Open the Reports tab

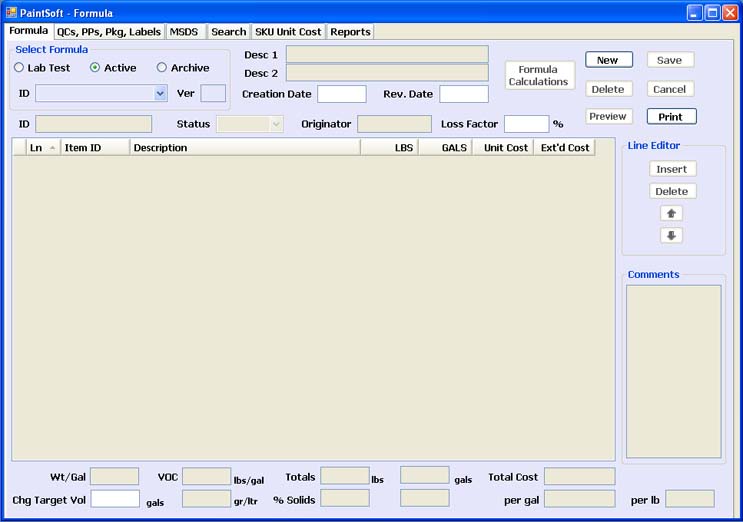pos(350,32)
